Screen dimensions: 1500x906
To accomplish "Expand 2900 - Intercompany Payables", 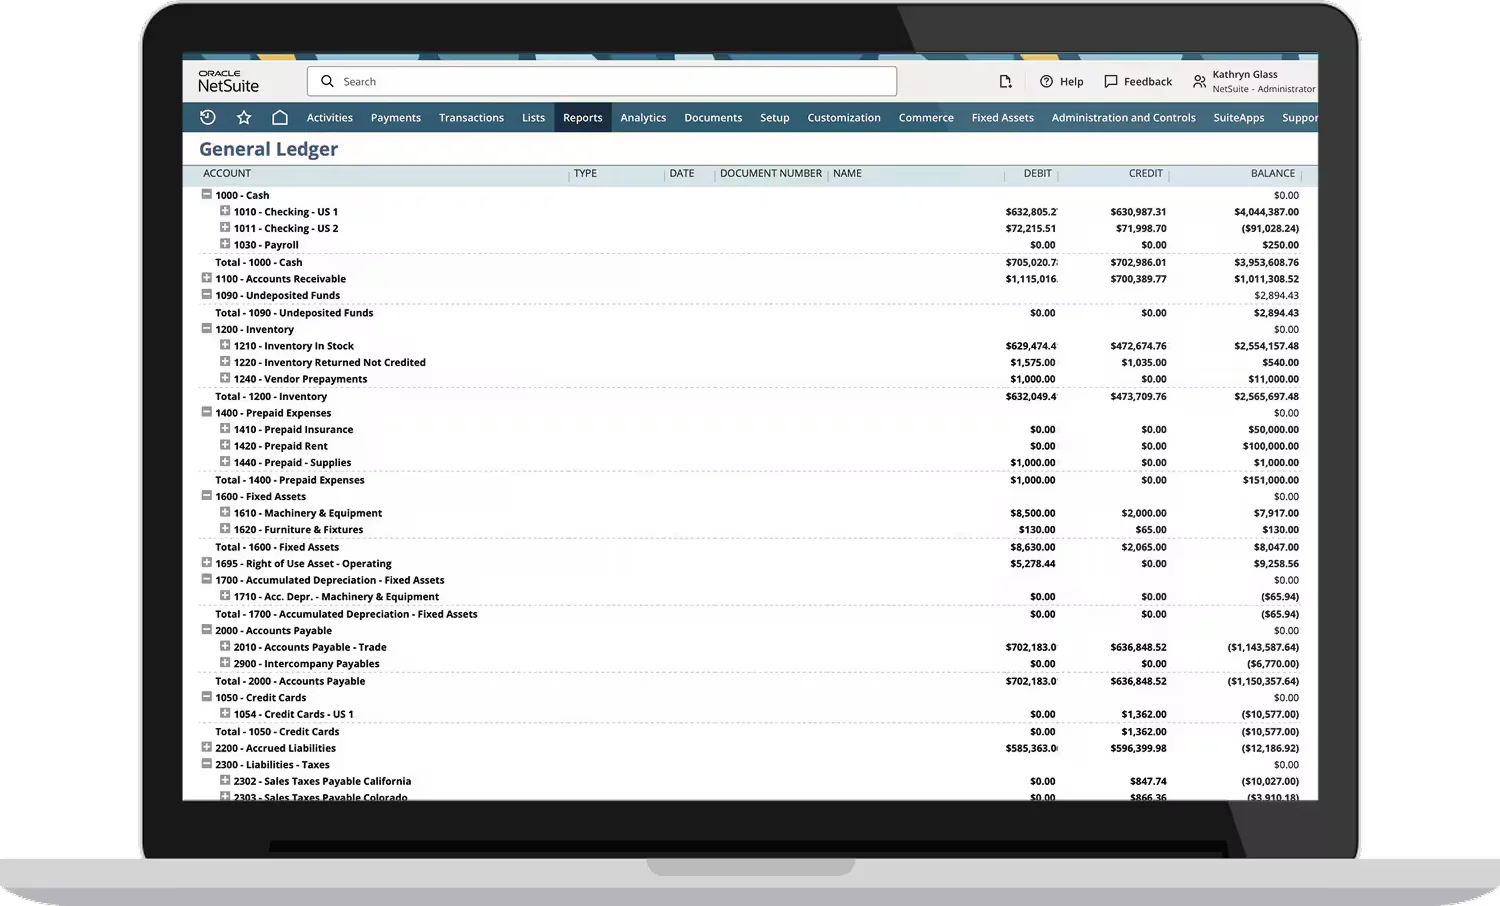I will click(225, 662).
